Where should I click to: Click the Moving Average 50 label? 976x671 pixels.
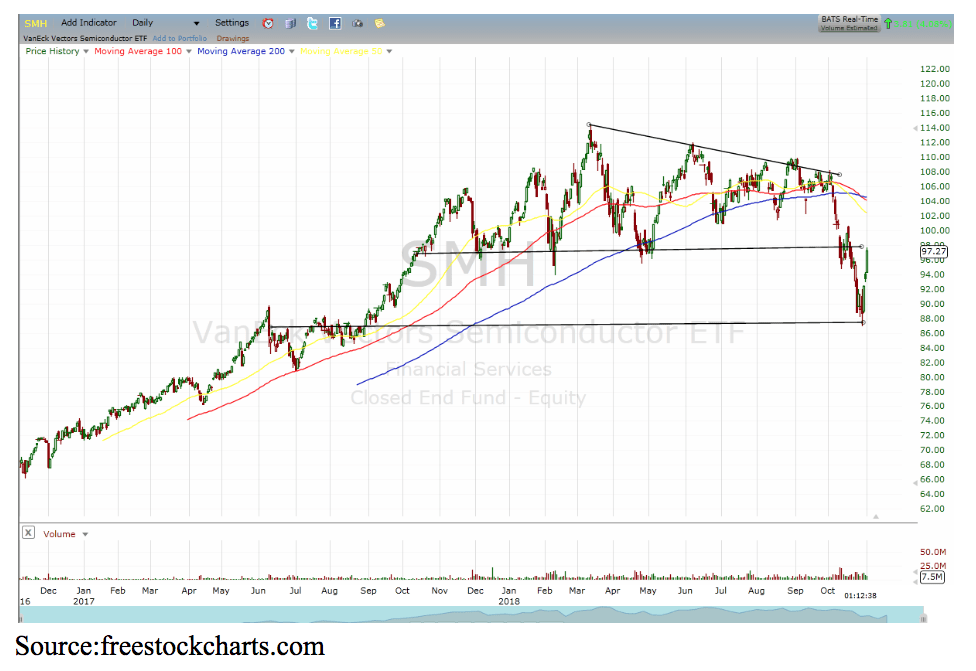(x=341, y=51)
